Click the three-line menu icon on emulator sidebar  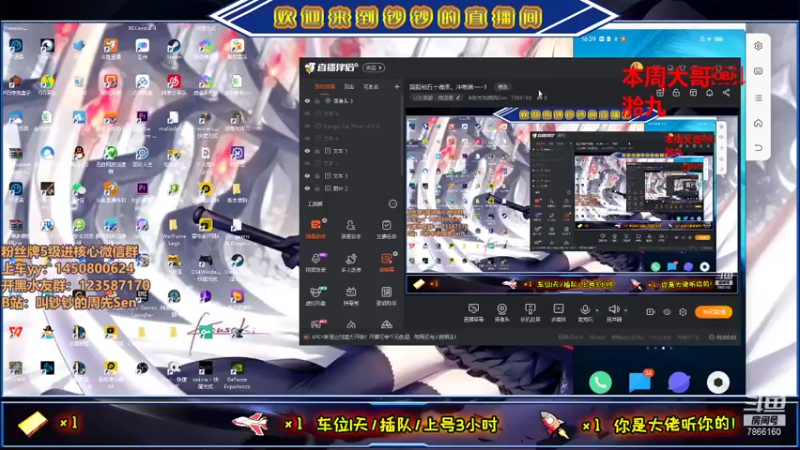pos(758,97)
